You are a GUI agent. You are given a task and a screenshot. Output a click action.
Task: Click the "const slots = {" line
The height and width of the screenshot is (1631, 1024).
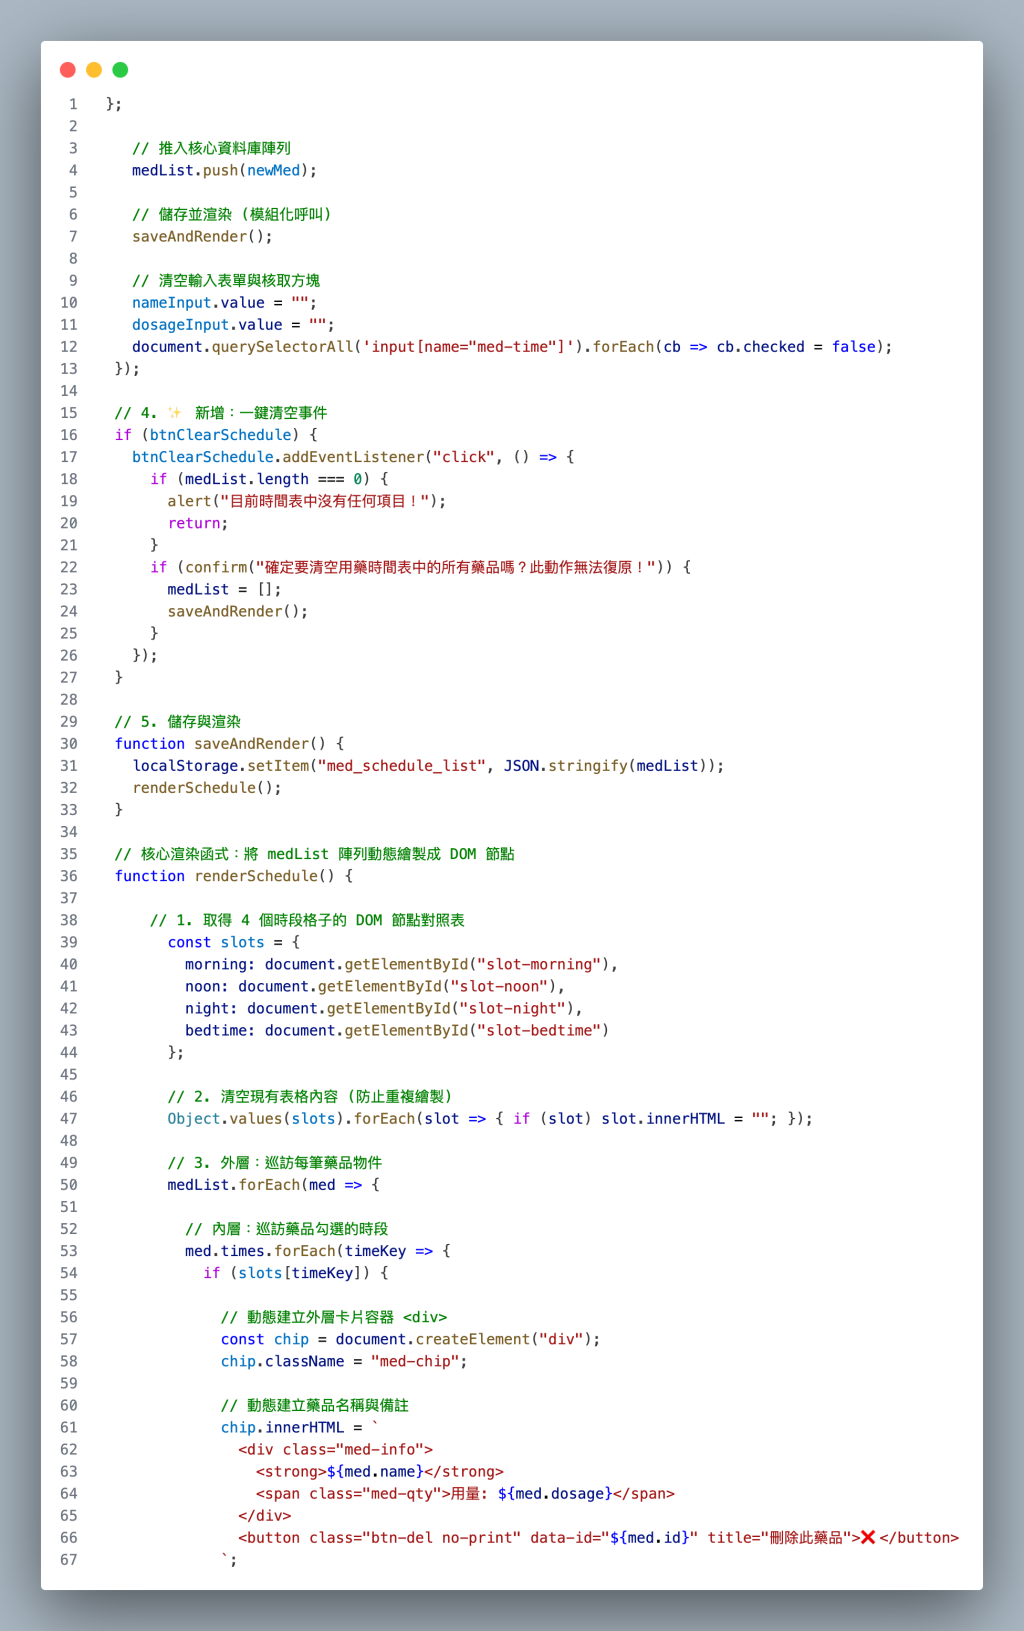(233, 943)
